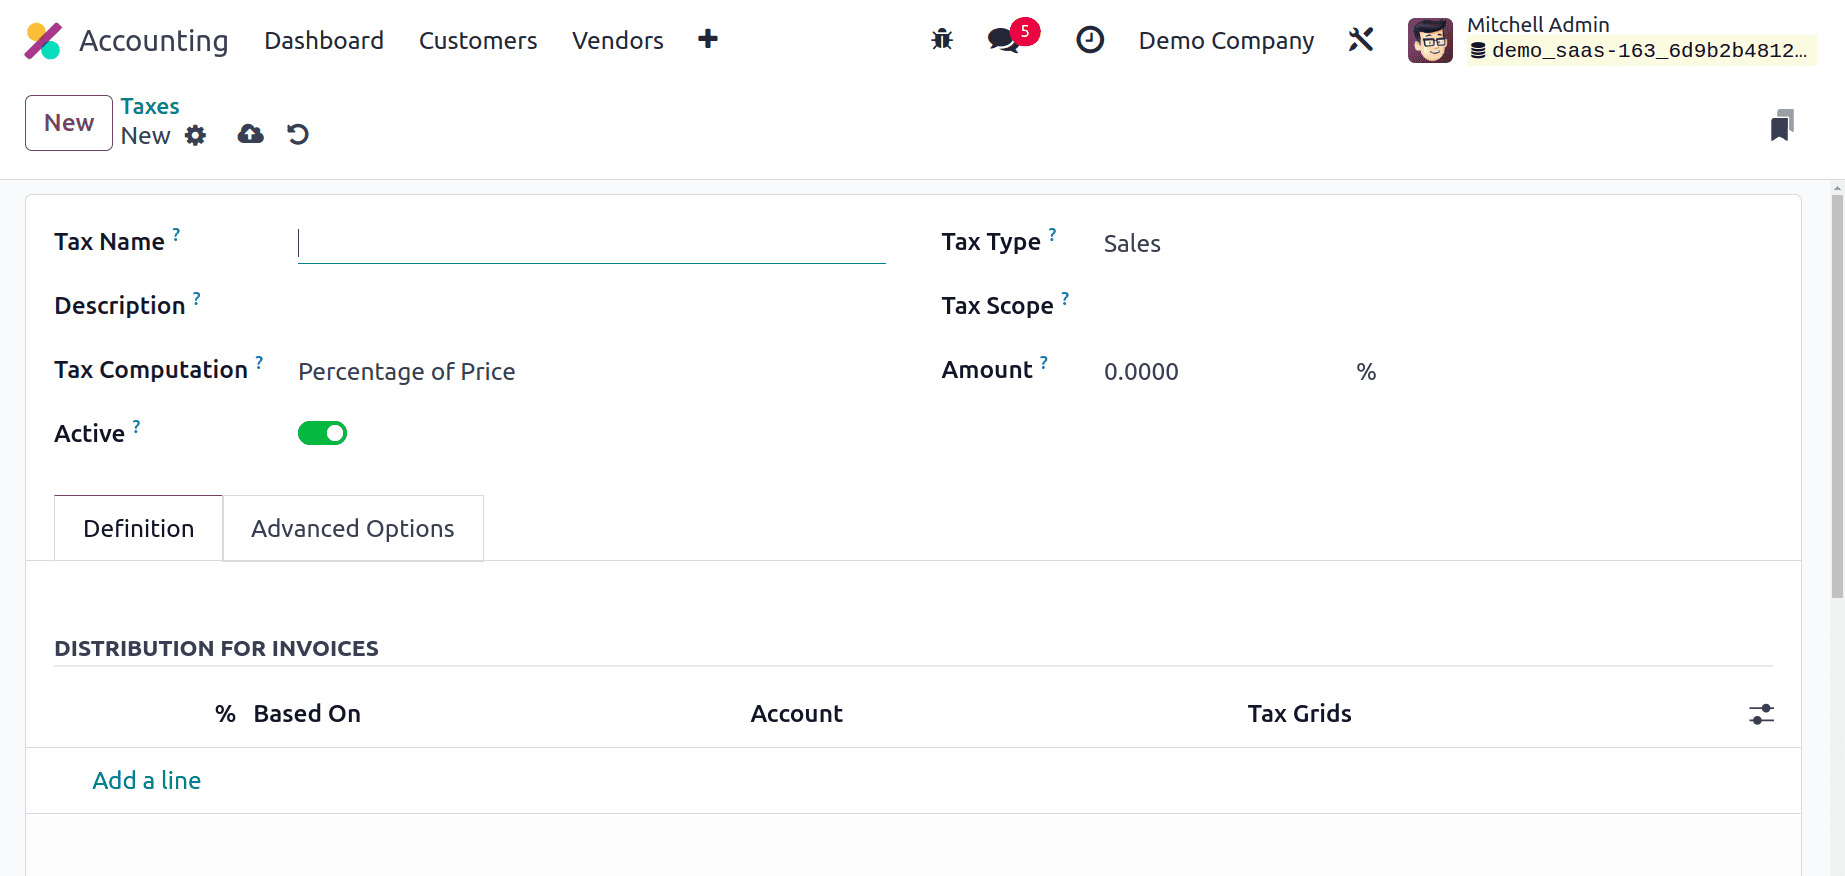Open the activities clock icon
Image resolution: width=1845 pixels, height=876 pixels.
1089,40
